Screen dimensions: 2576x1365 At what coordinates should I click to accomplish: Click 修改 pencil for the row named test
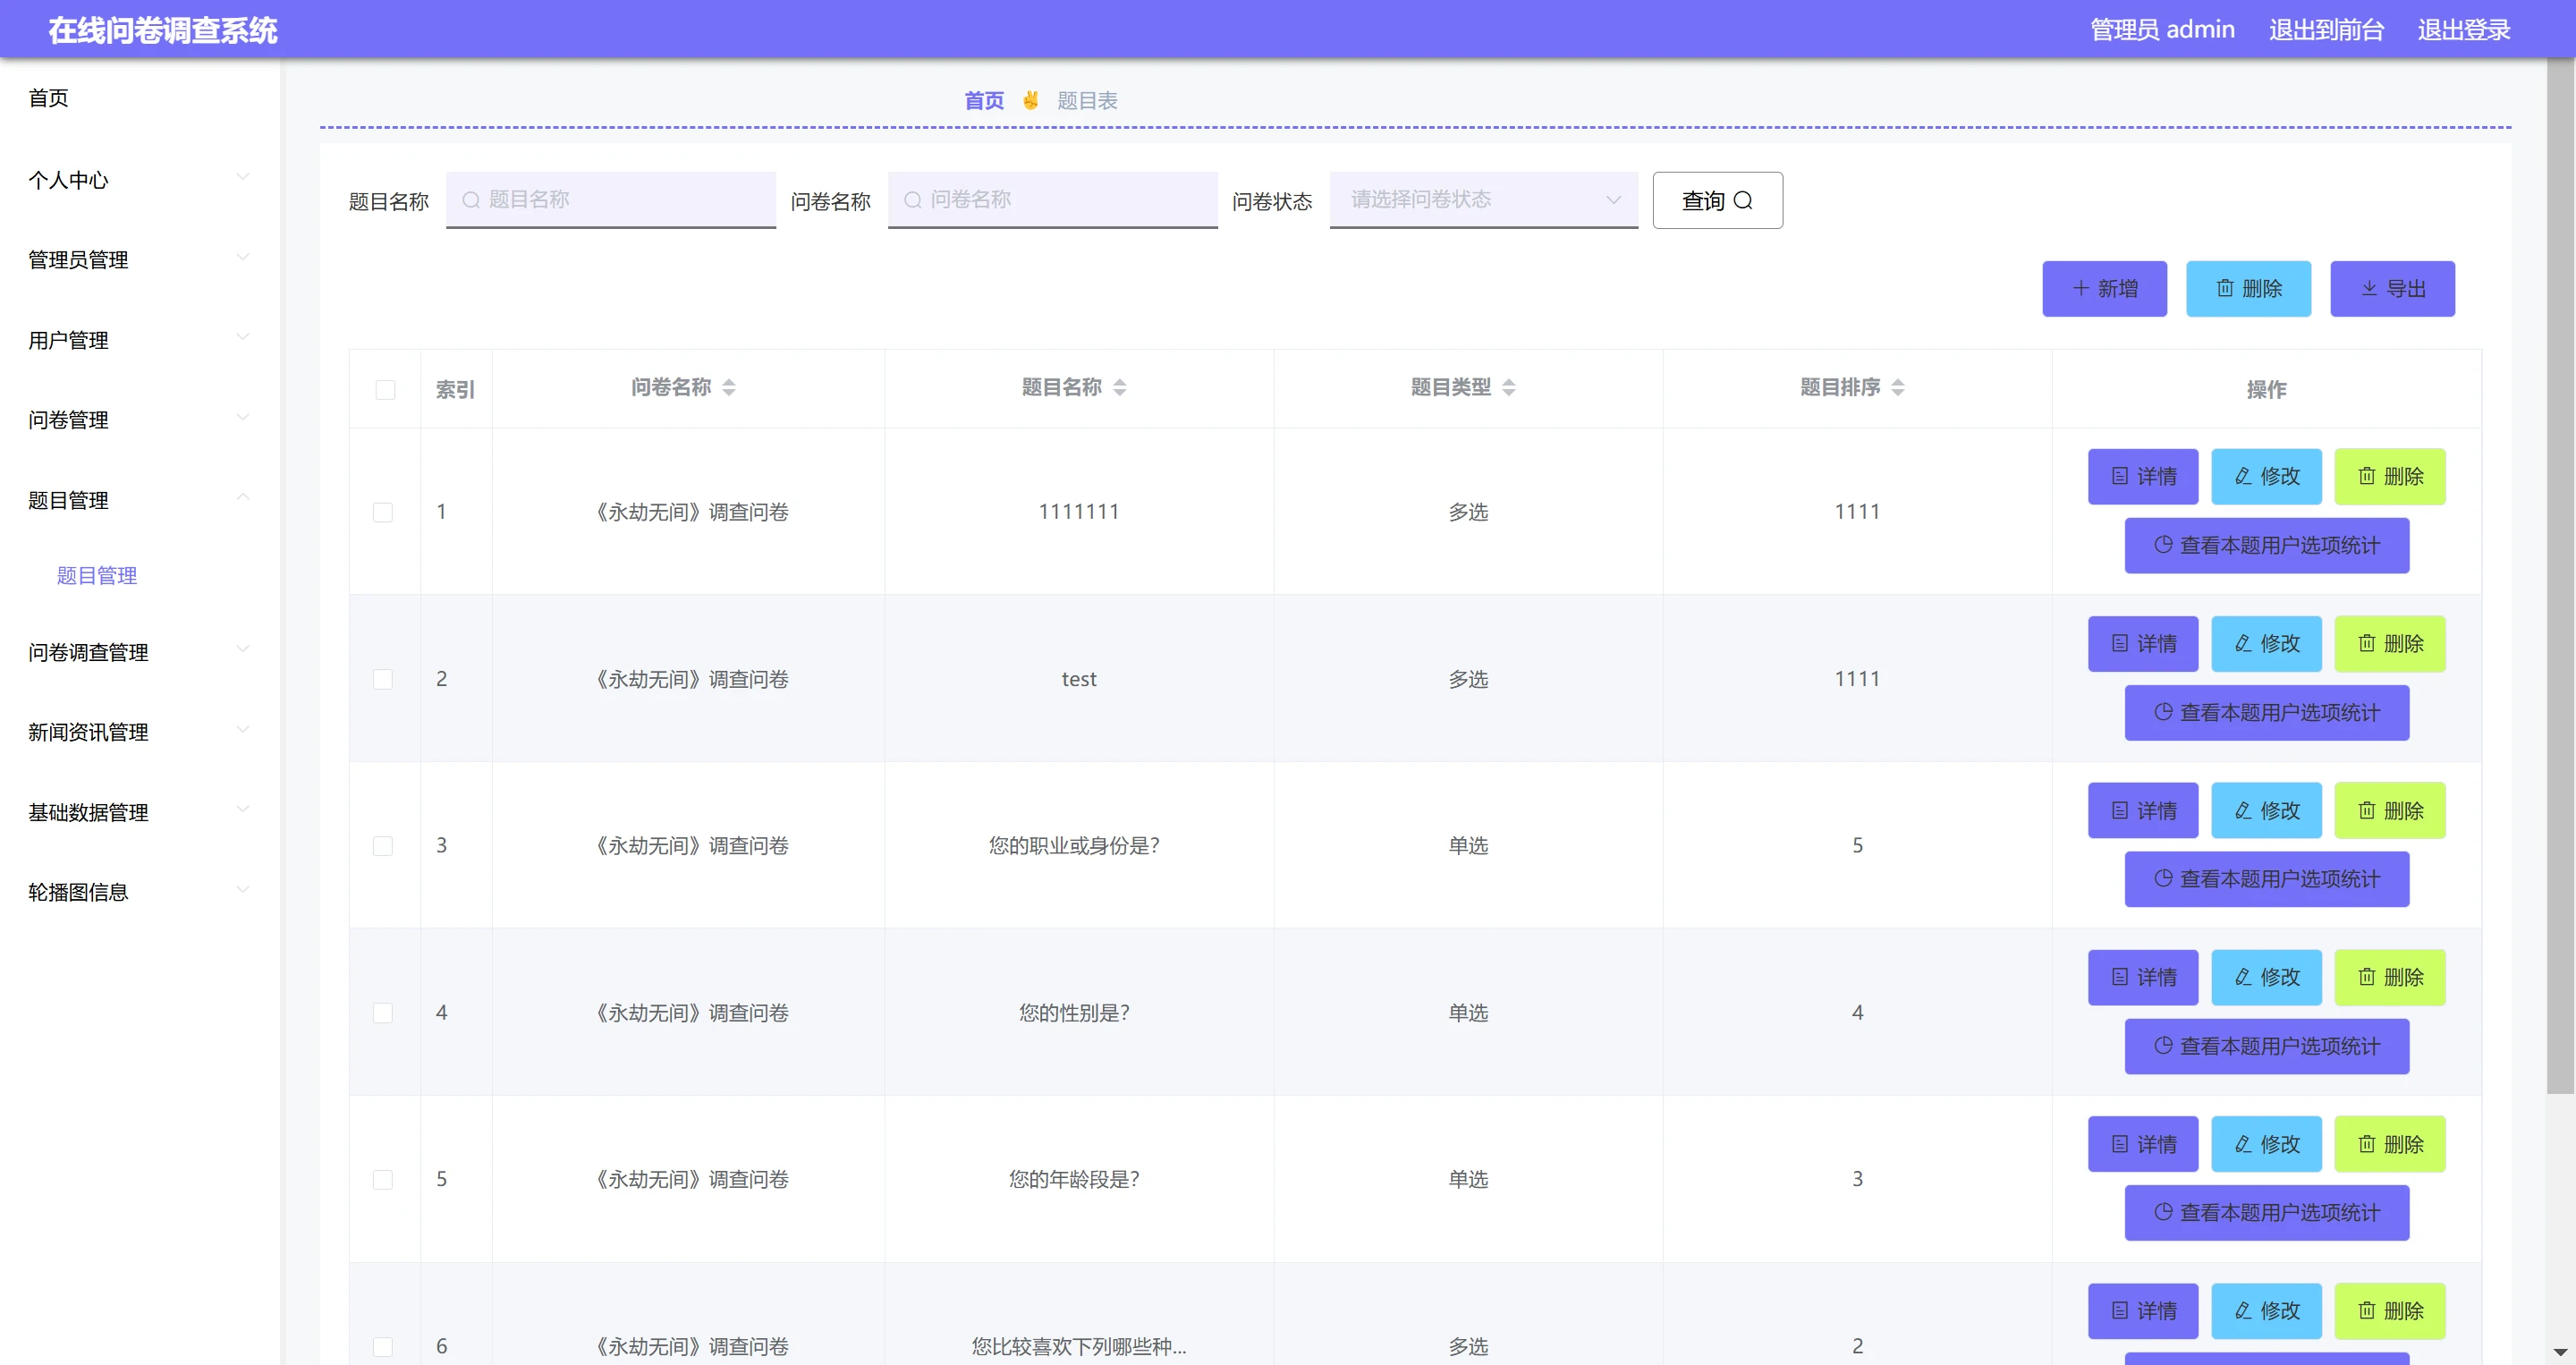[x=2243, y=644]
